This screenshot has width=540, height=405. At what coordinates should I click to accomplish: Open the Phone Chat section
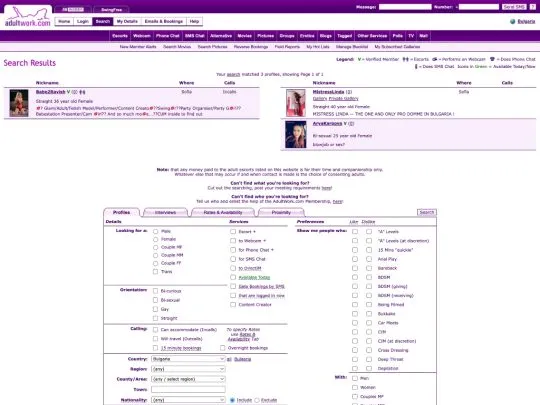(168, 36)
